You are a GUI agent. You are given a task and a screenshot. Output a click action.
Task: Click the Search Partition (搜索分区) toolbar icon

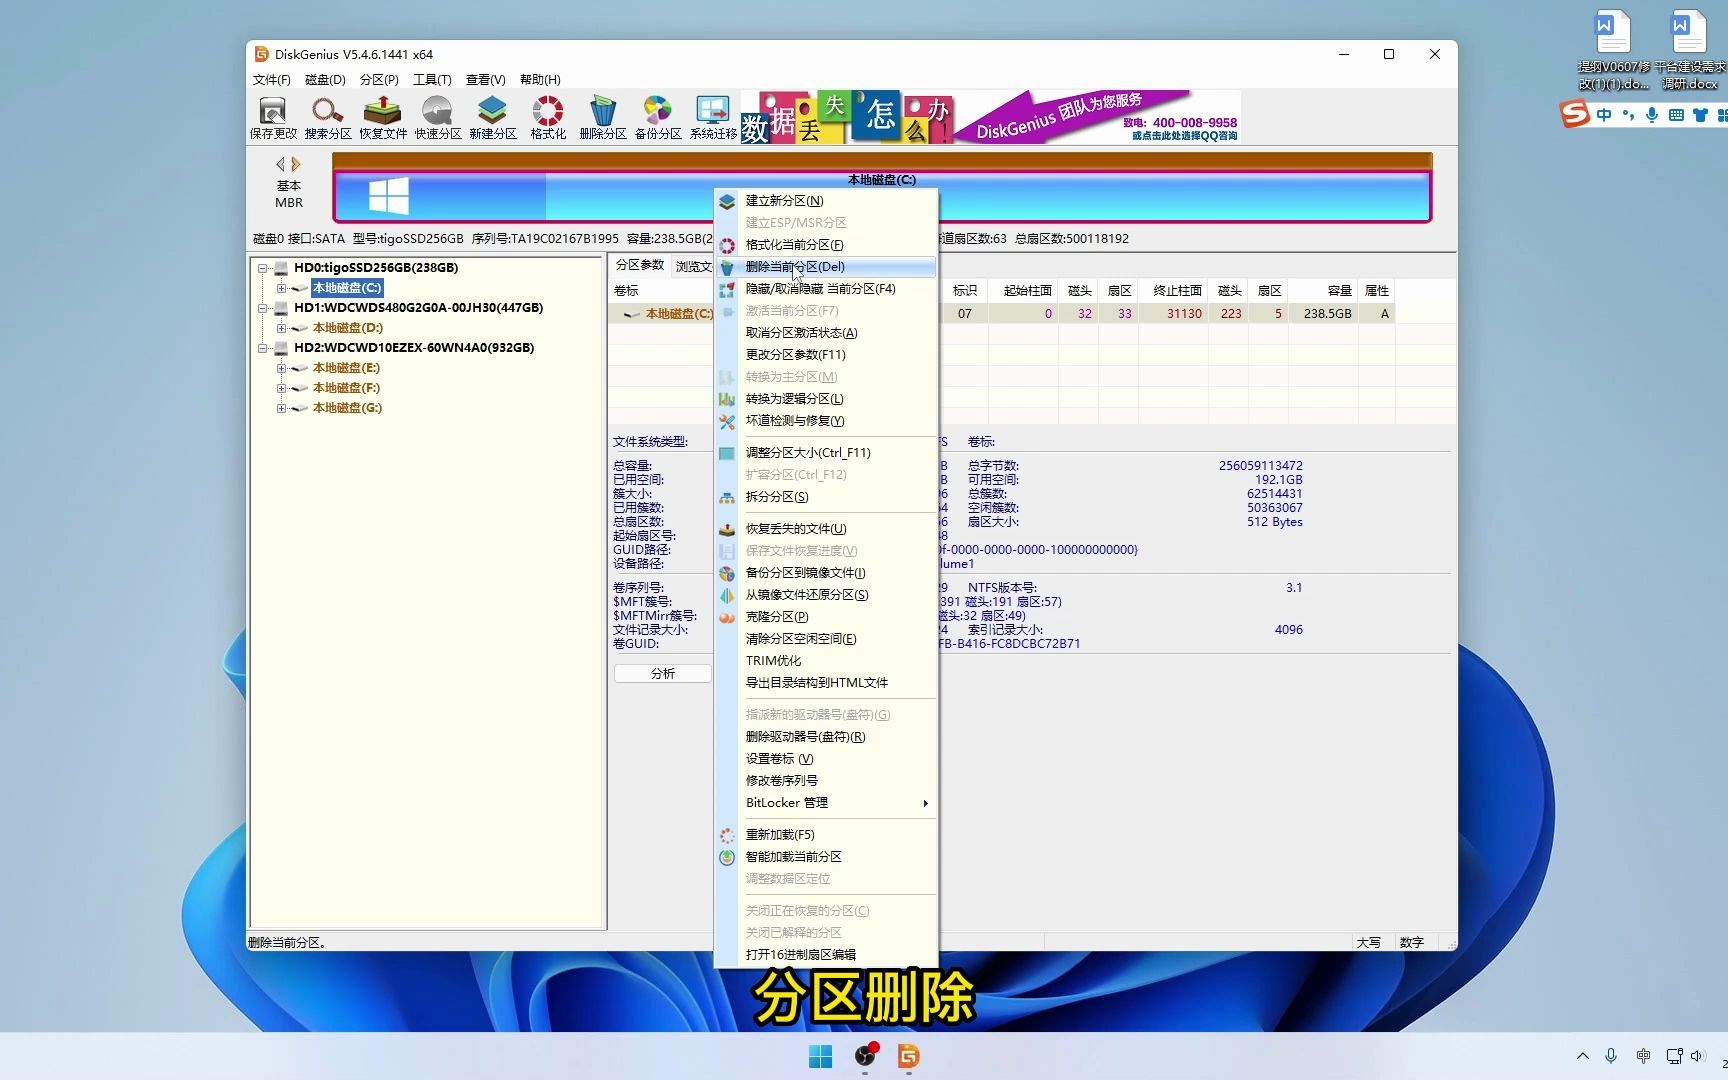pos(328,117)
